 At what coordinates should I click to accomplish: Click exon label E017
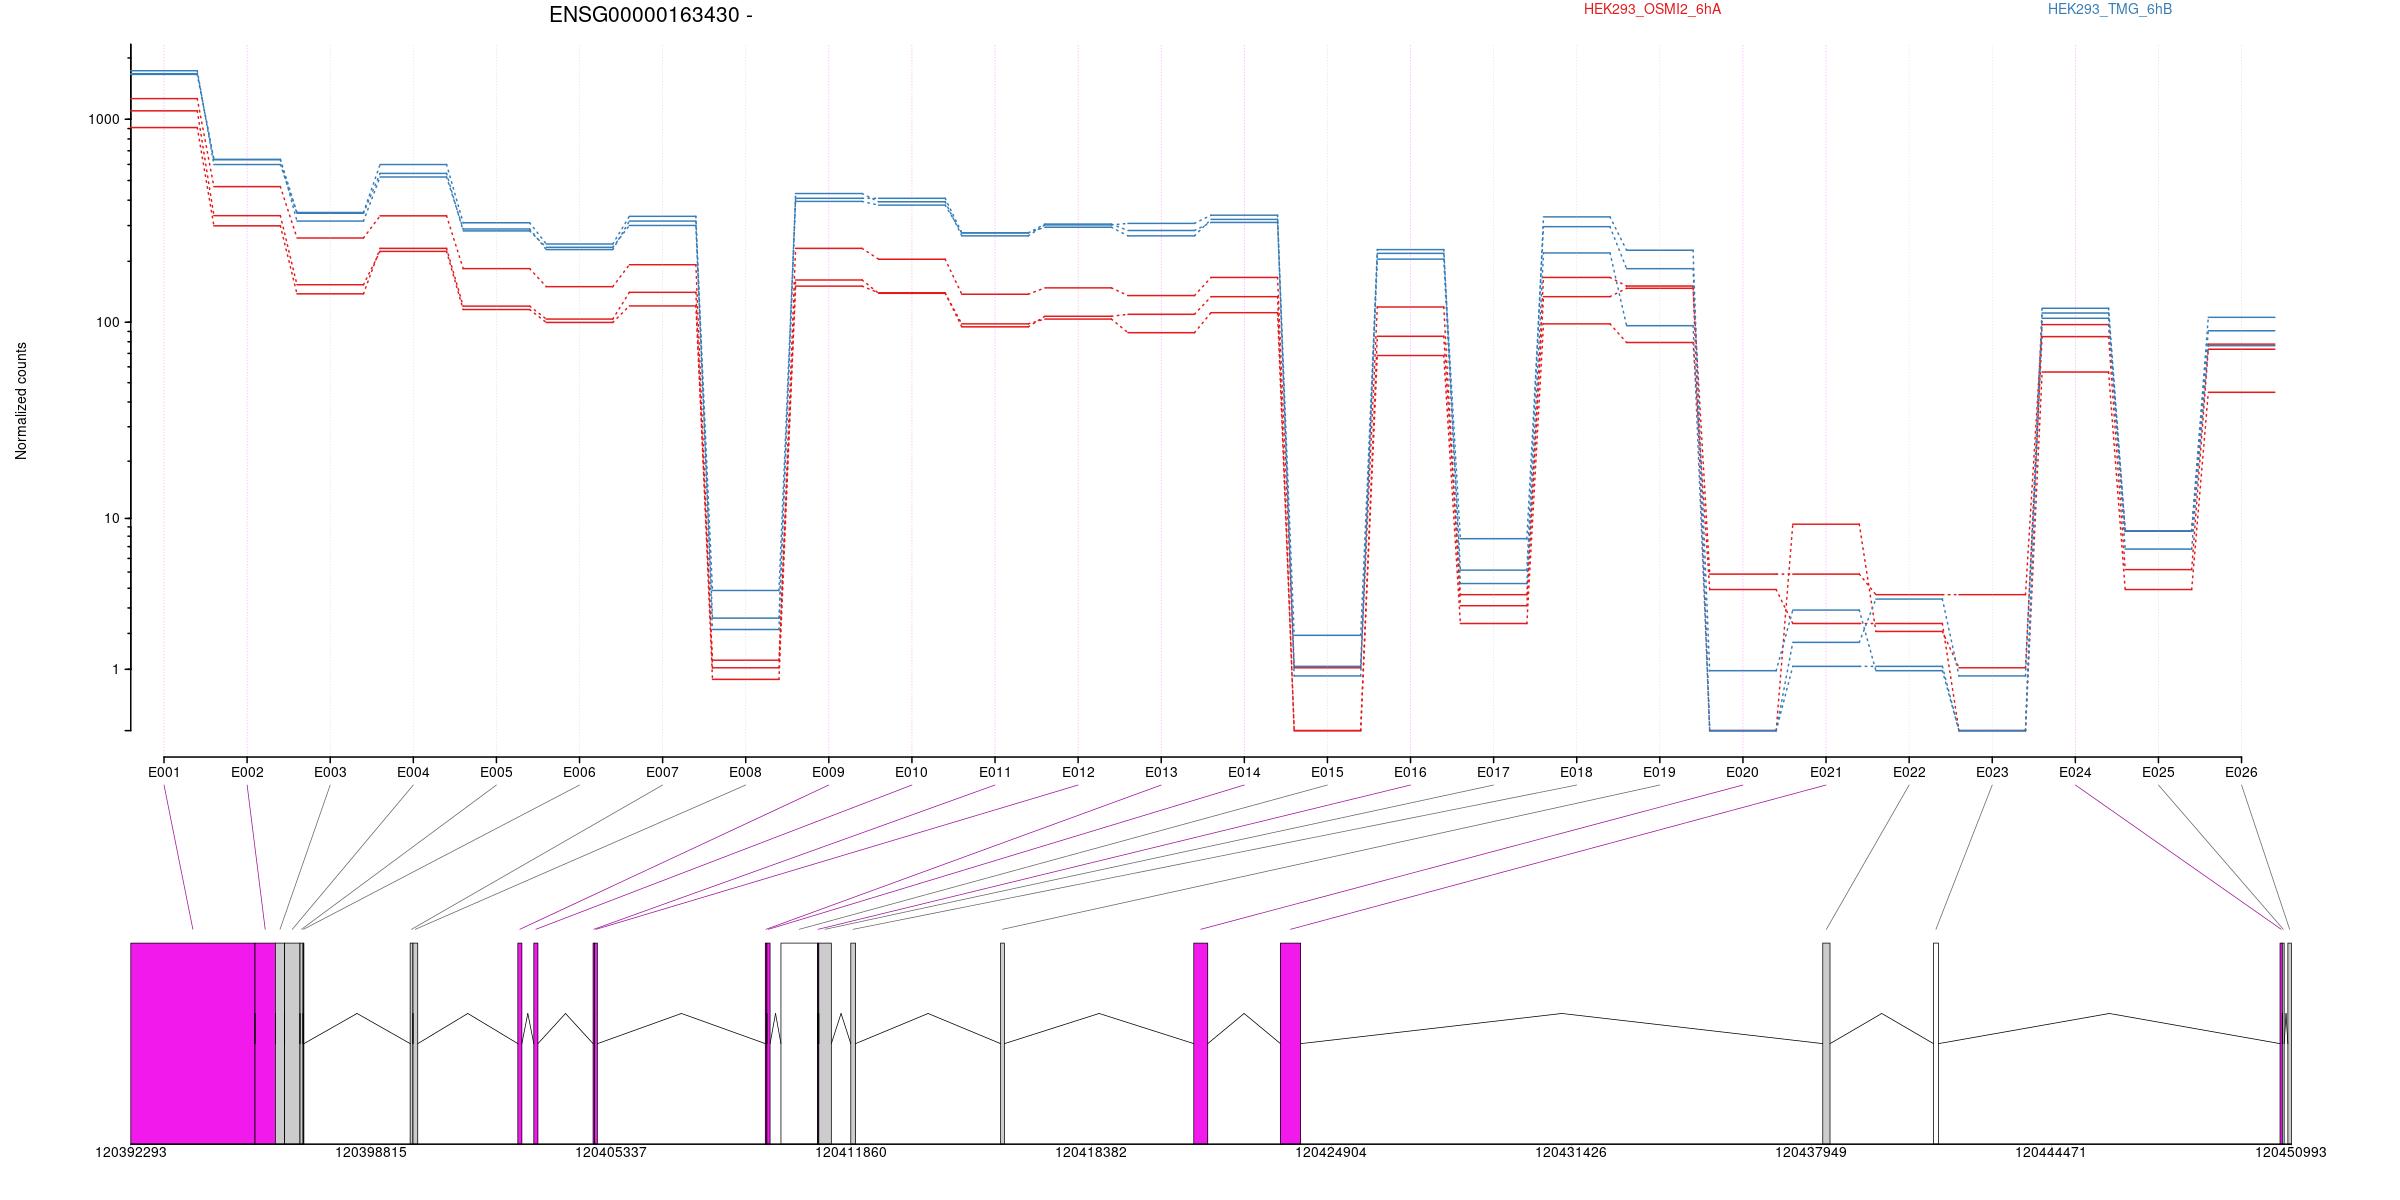1493,772
